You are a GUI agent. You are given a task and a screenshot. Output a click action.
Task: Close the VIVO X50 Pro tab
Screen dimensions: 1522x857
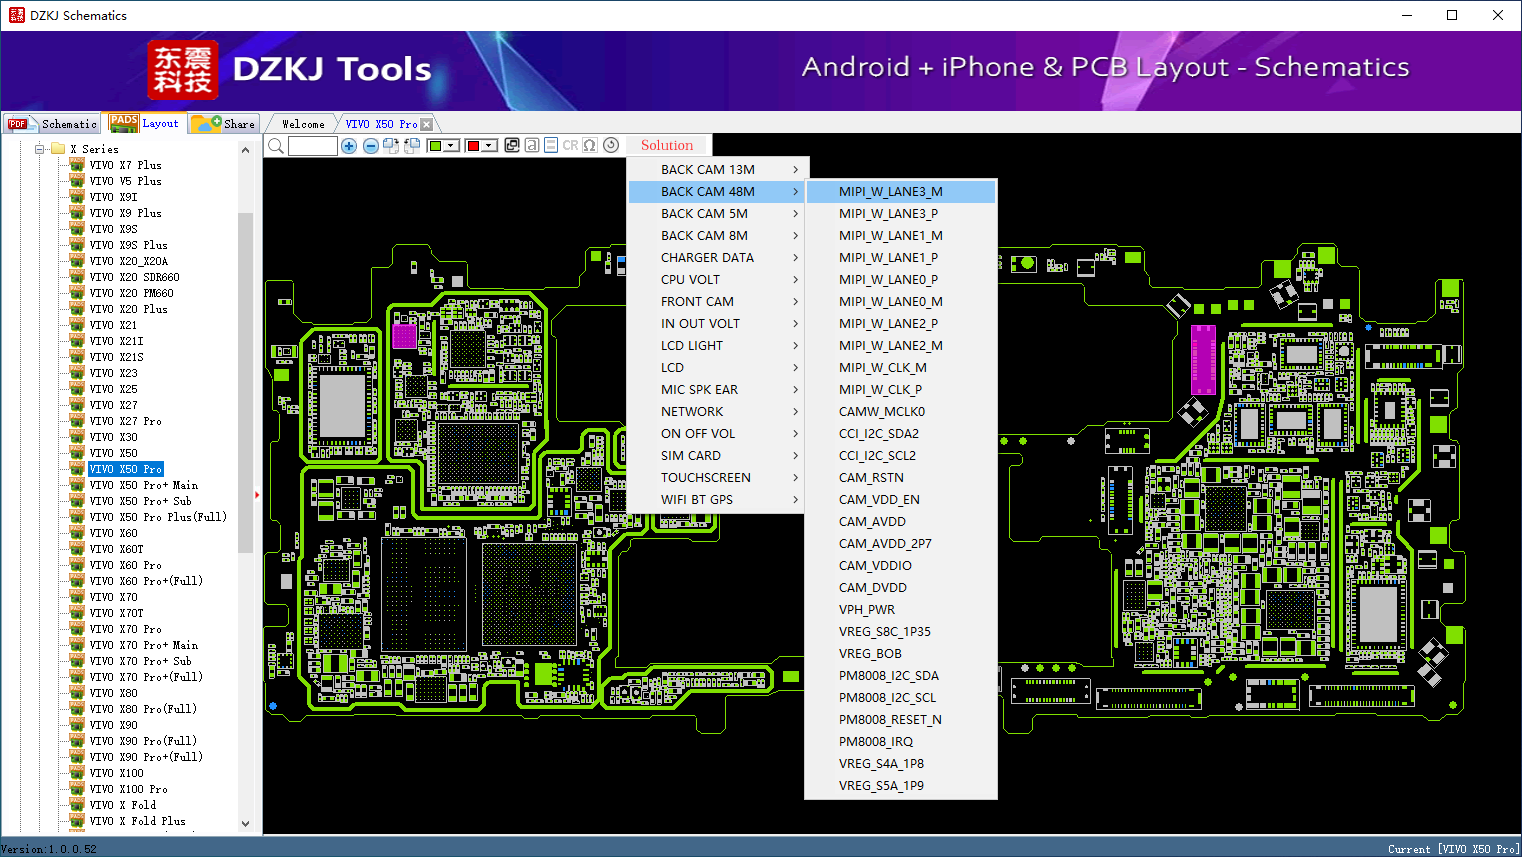[x=427, y=124]
